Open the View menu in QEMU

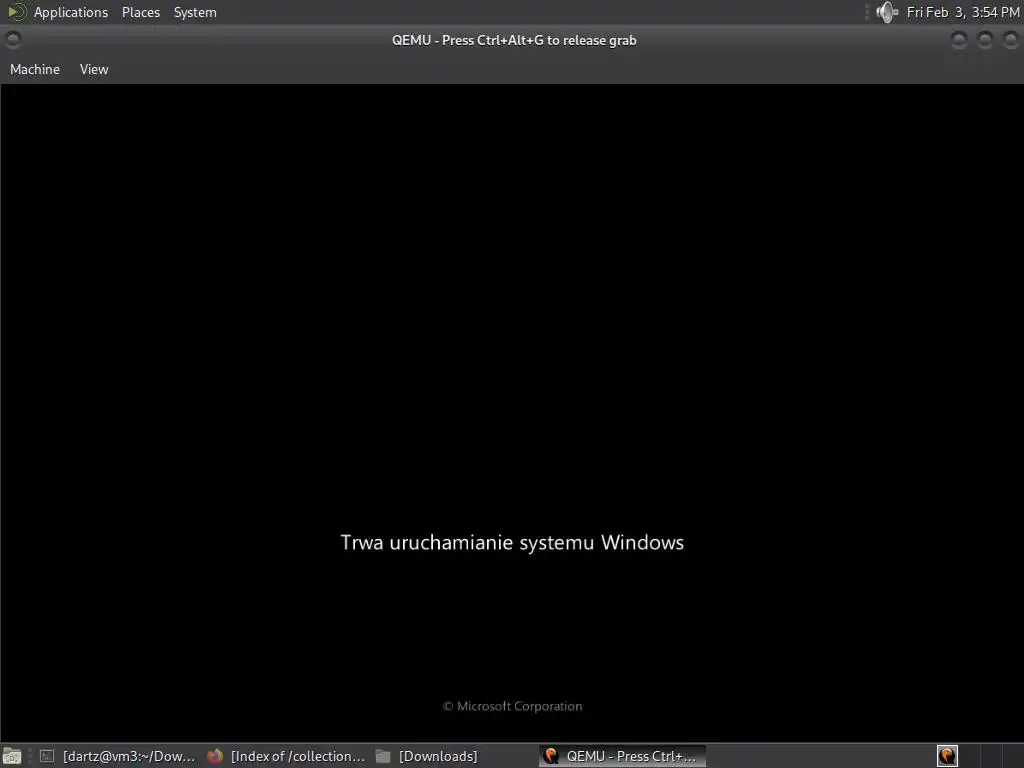pyautogui.click(x=94, y=69)
